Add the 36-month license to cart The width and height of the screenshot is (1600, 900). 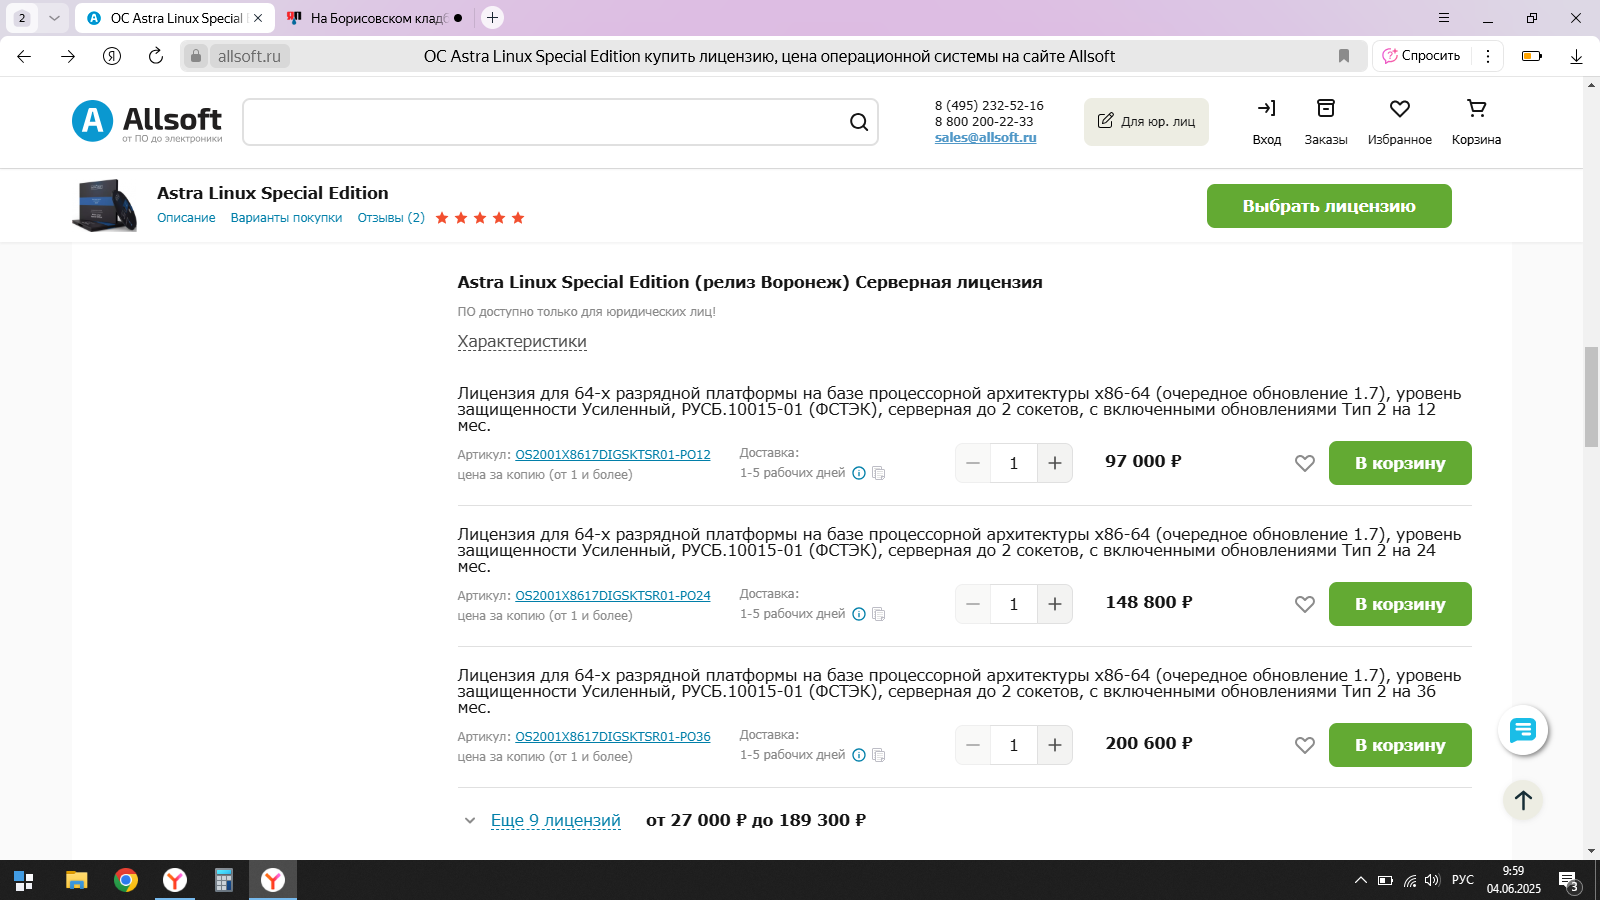pyautogui.click(x=1400, y=745)
